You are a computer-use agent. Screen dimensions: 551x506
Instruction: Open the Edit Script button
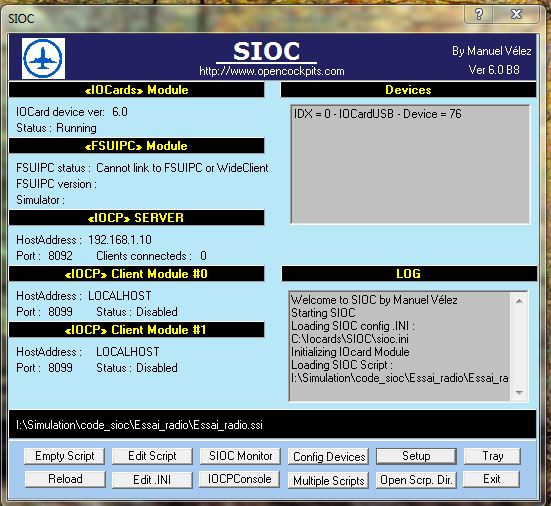(152, 456)
